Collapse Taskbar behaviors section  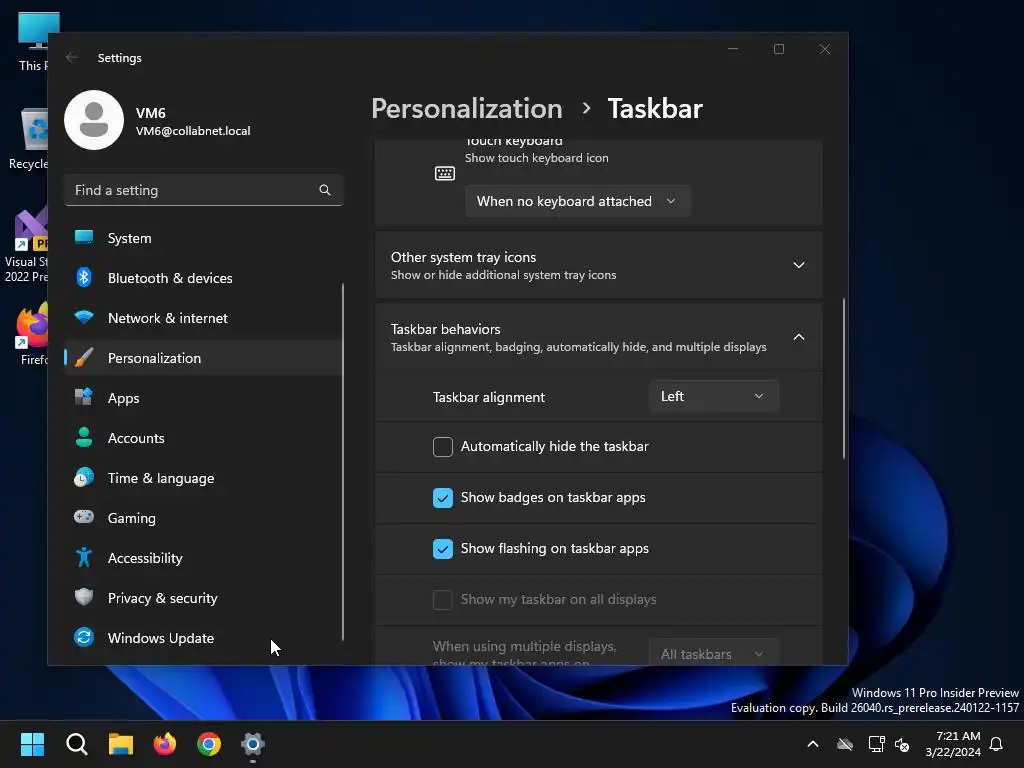(x=598, y=337)
